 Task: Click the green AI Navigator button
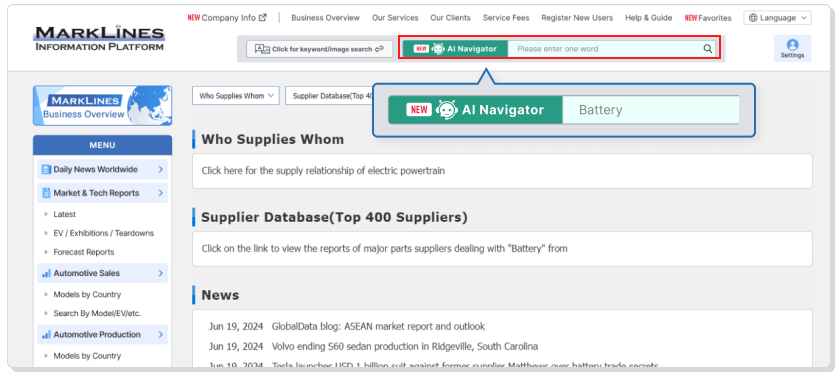[x=455, y=49]
